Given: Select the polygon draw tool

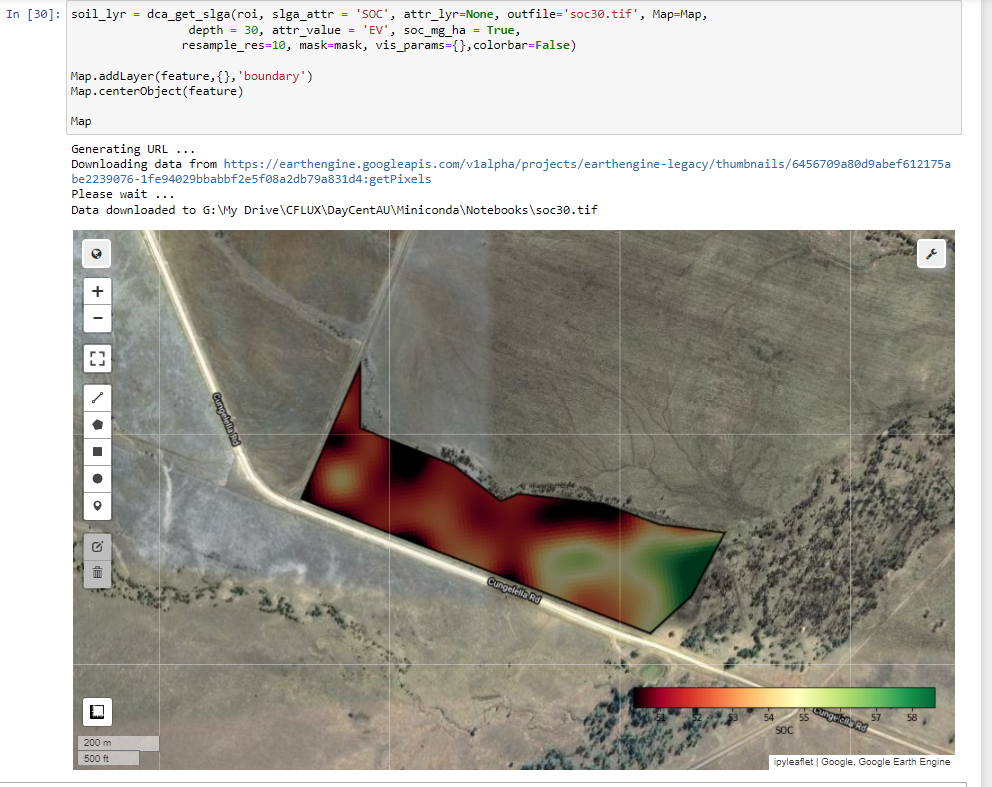Looking at the screenshot, I should 97,424.
